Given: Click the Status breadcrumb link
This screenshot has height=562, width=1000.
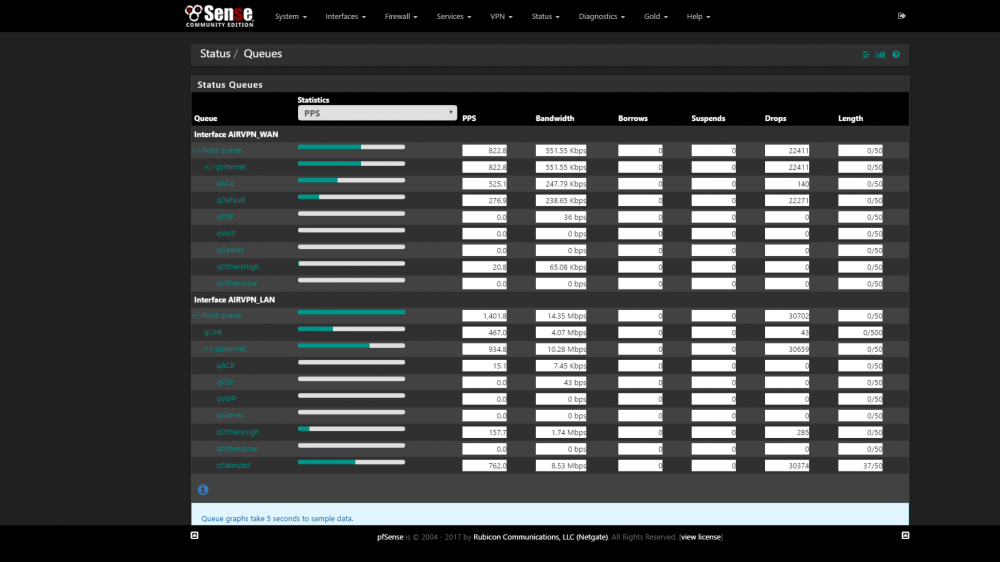Looking at the screenshot, I should pos(215,54).
